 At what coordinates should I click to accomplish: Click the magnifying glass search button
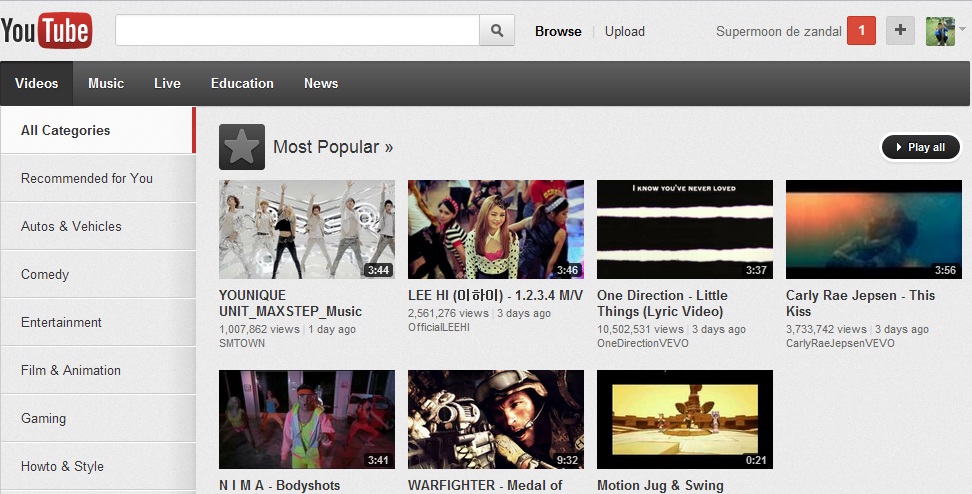(497, 30)
